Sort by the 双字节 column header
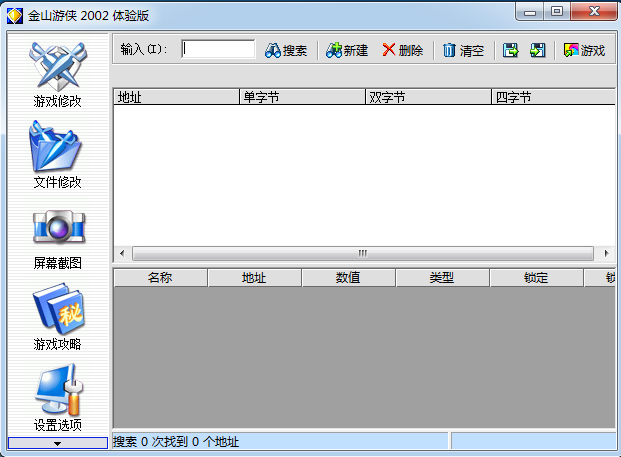Viewport: 621px width, 457px height. (428, 97)
